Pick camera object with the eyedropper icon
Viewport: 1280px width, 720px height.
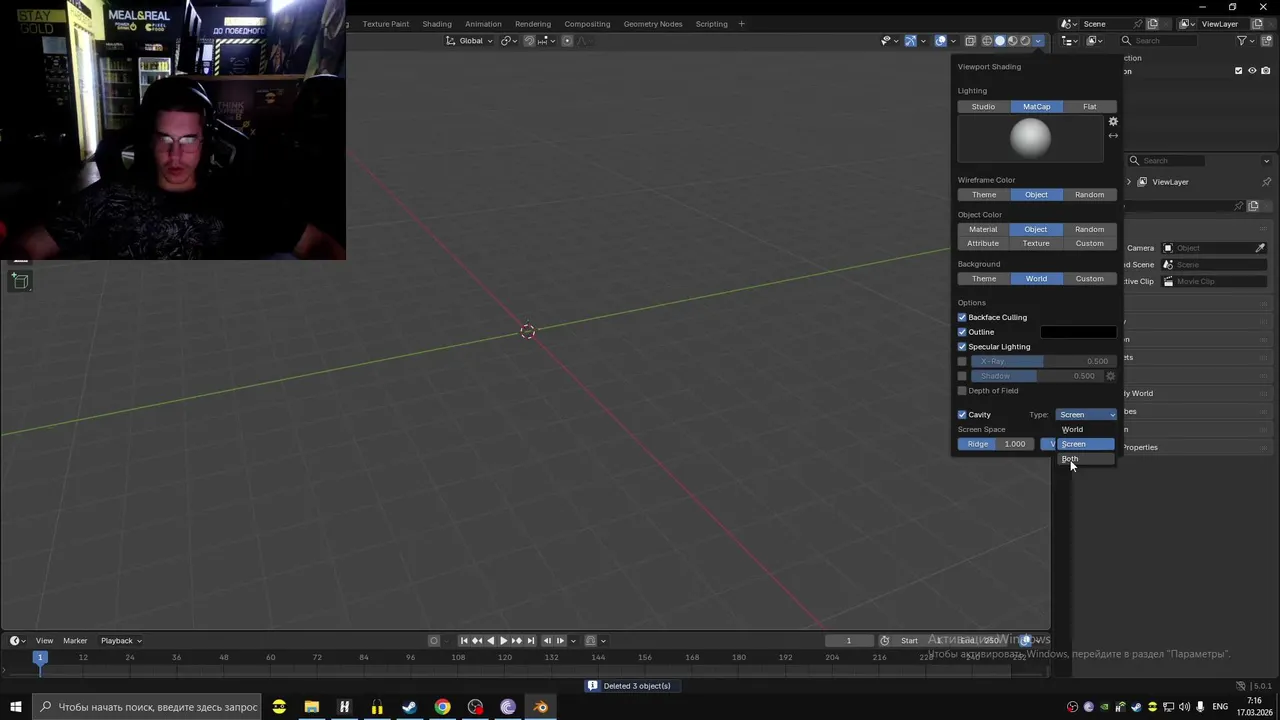1260,248
